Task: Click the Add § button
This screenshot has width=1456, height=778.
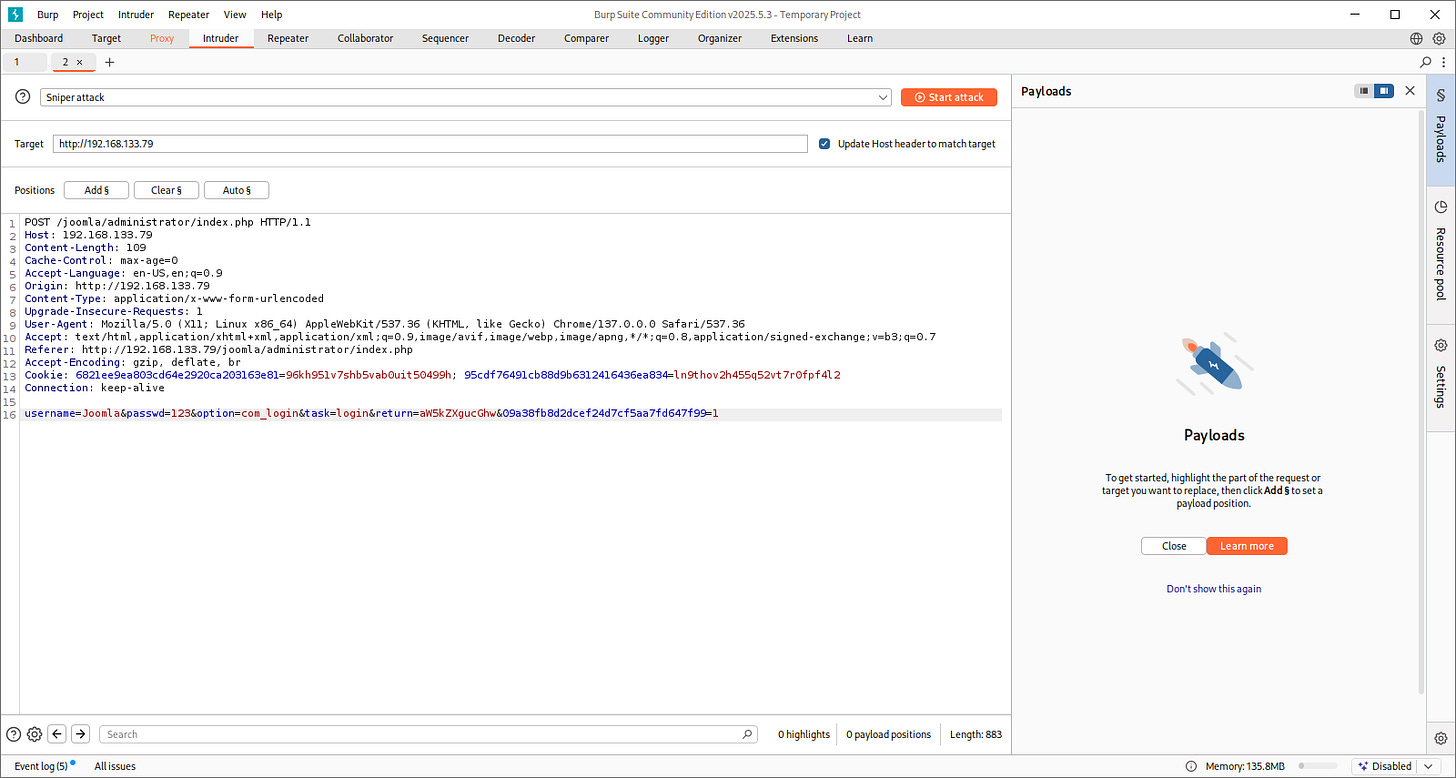Action: tap(96, 190)
